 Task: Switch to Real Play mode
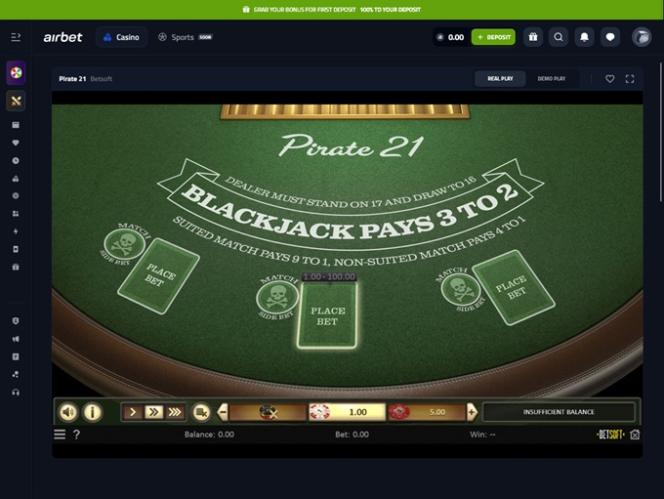[500, 79]
